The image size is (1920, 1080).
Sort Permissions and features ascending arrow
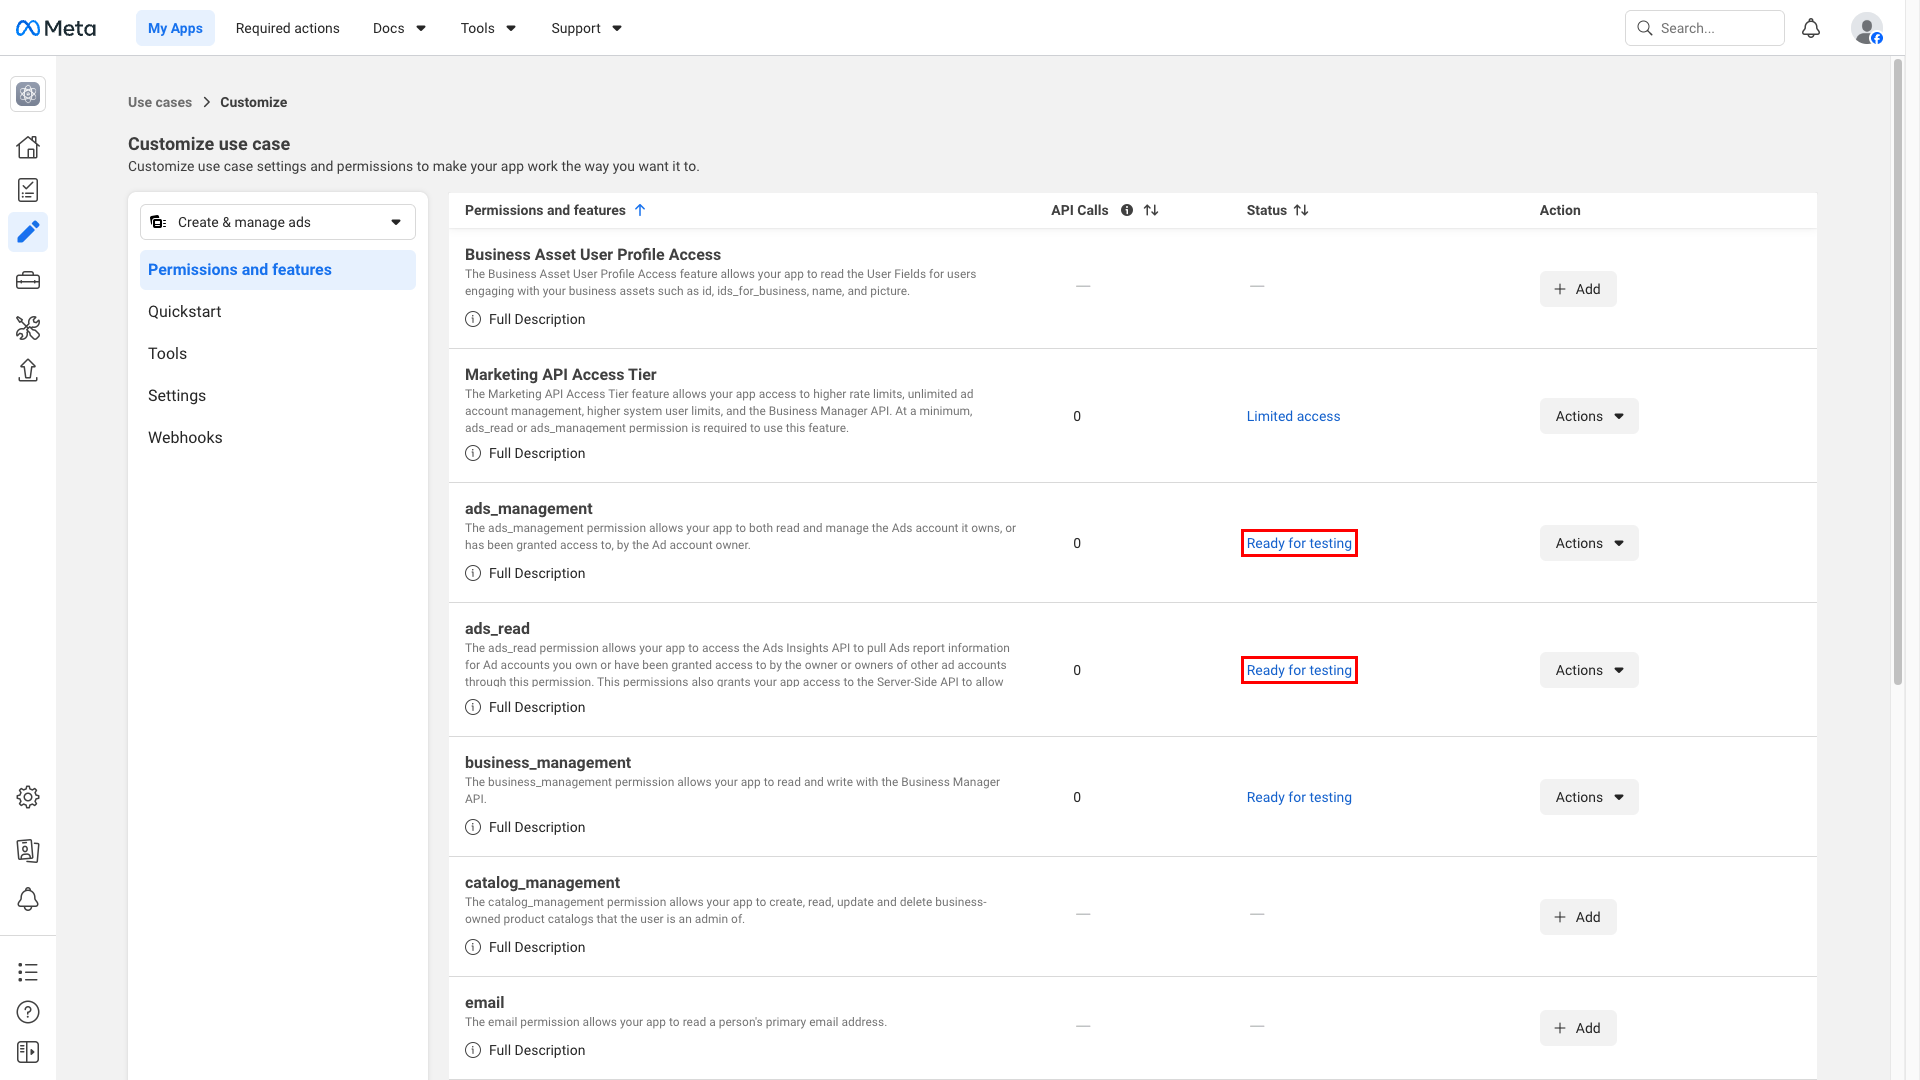640,210
